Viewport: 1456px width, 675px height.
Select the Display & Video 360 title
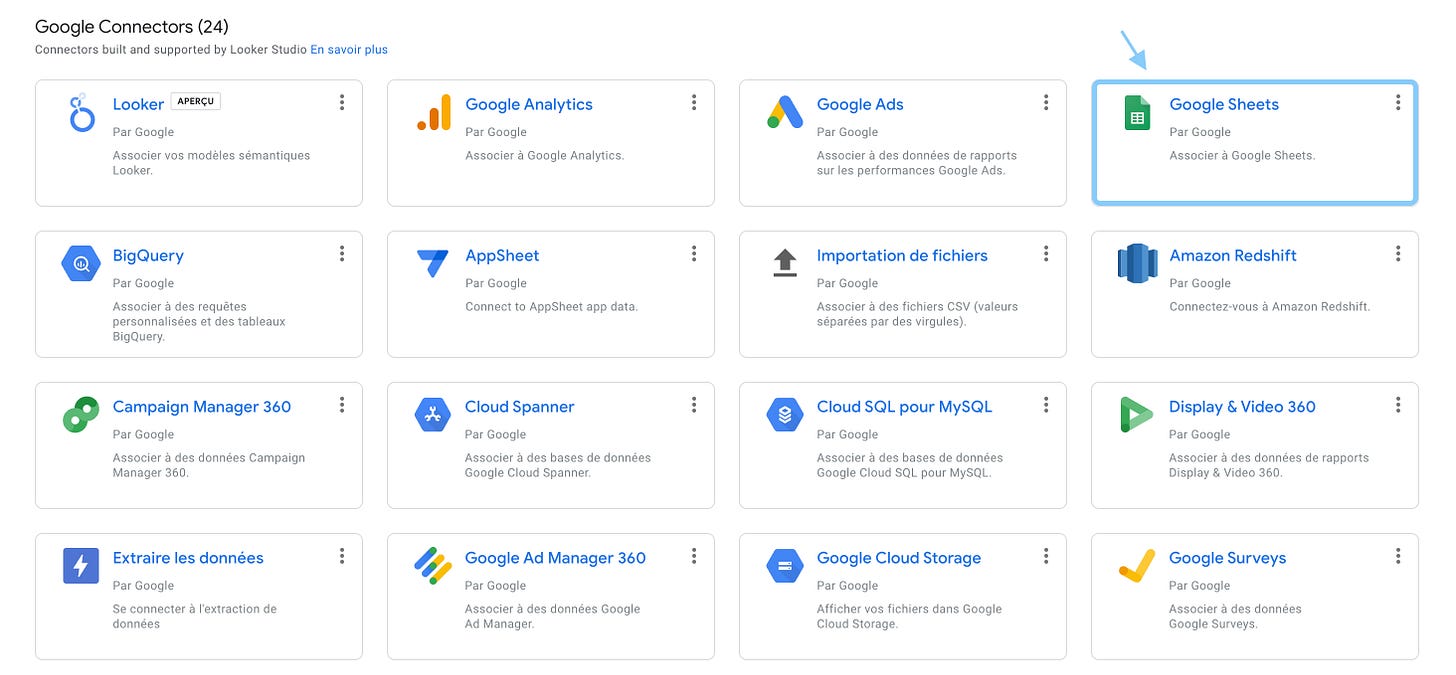coord(1242,406)
